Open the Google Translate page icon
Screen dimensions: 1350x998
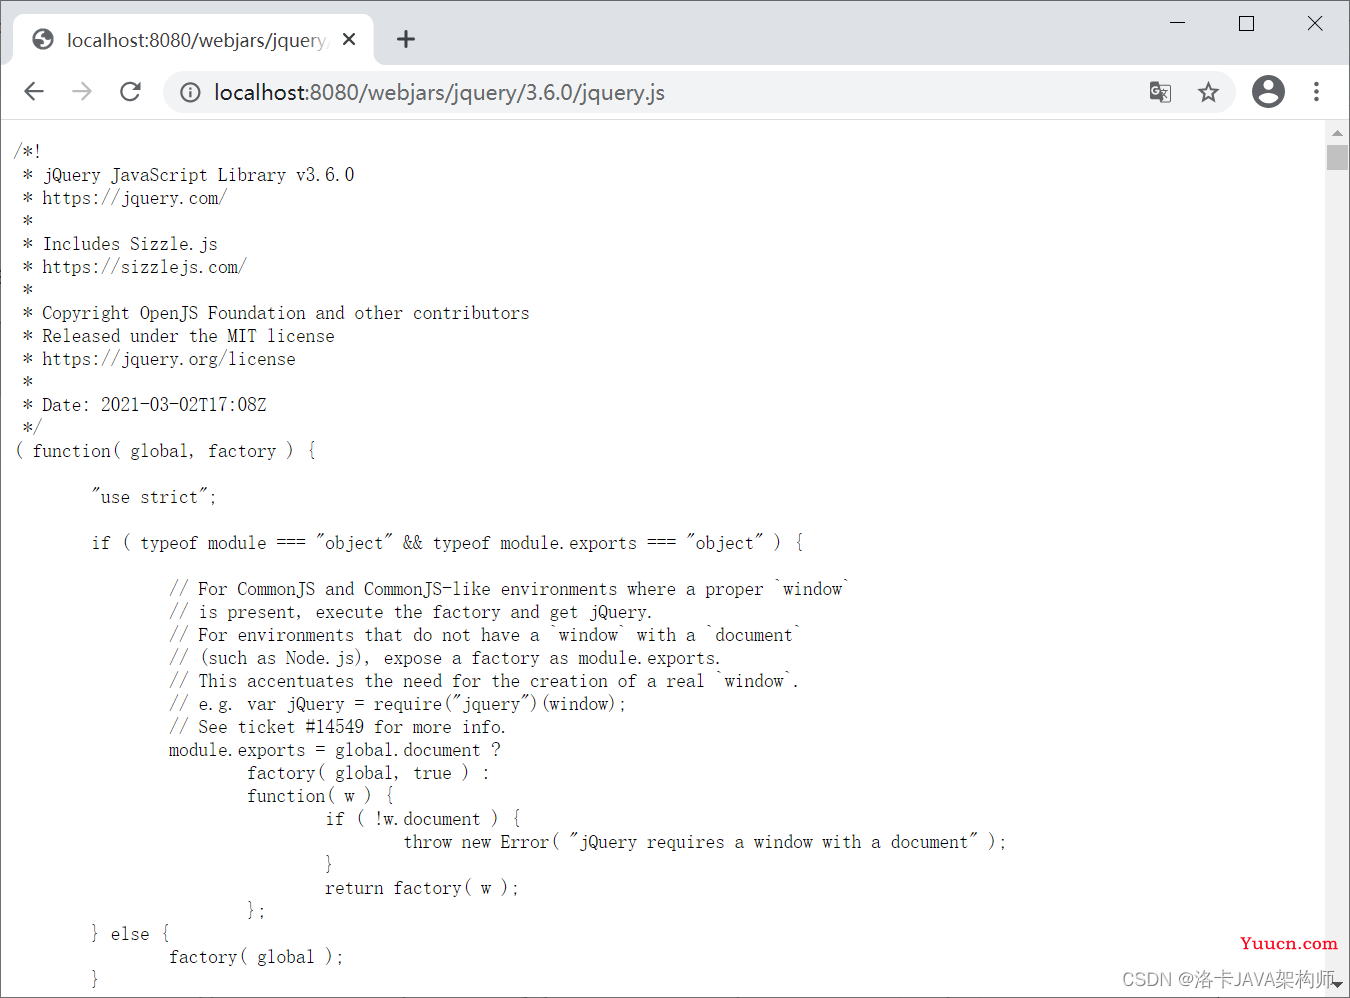[x=1160, y=92]
